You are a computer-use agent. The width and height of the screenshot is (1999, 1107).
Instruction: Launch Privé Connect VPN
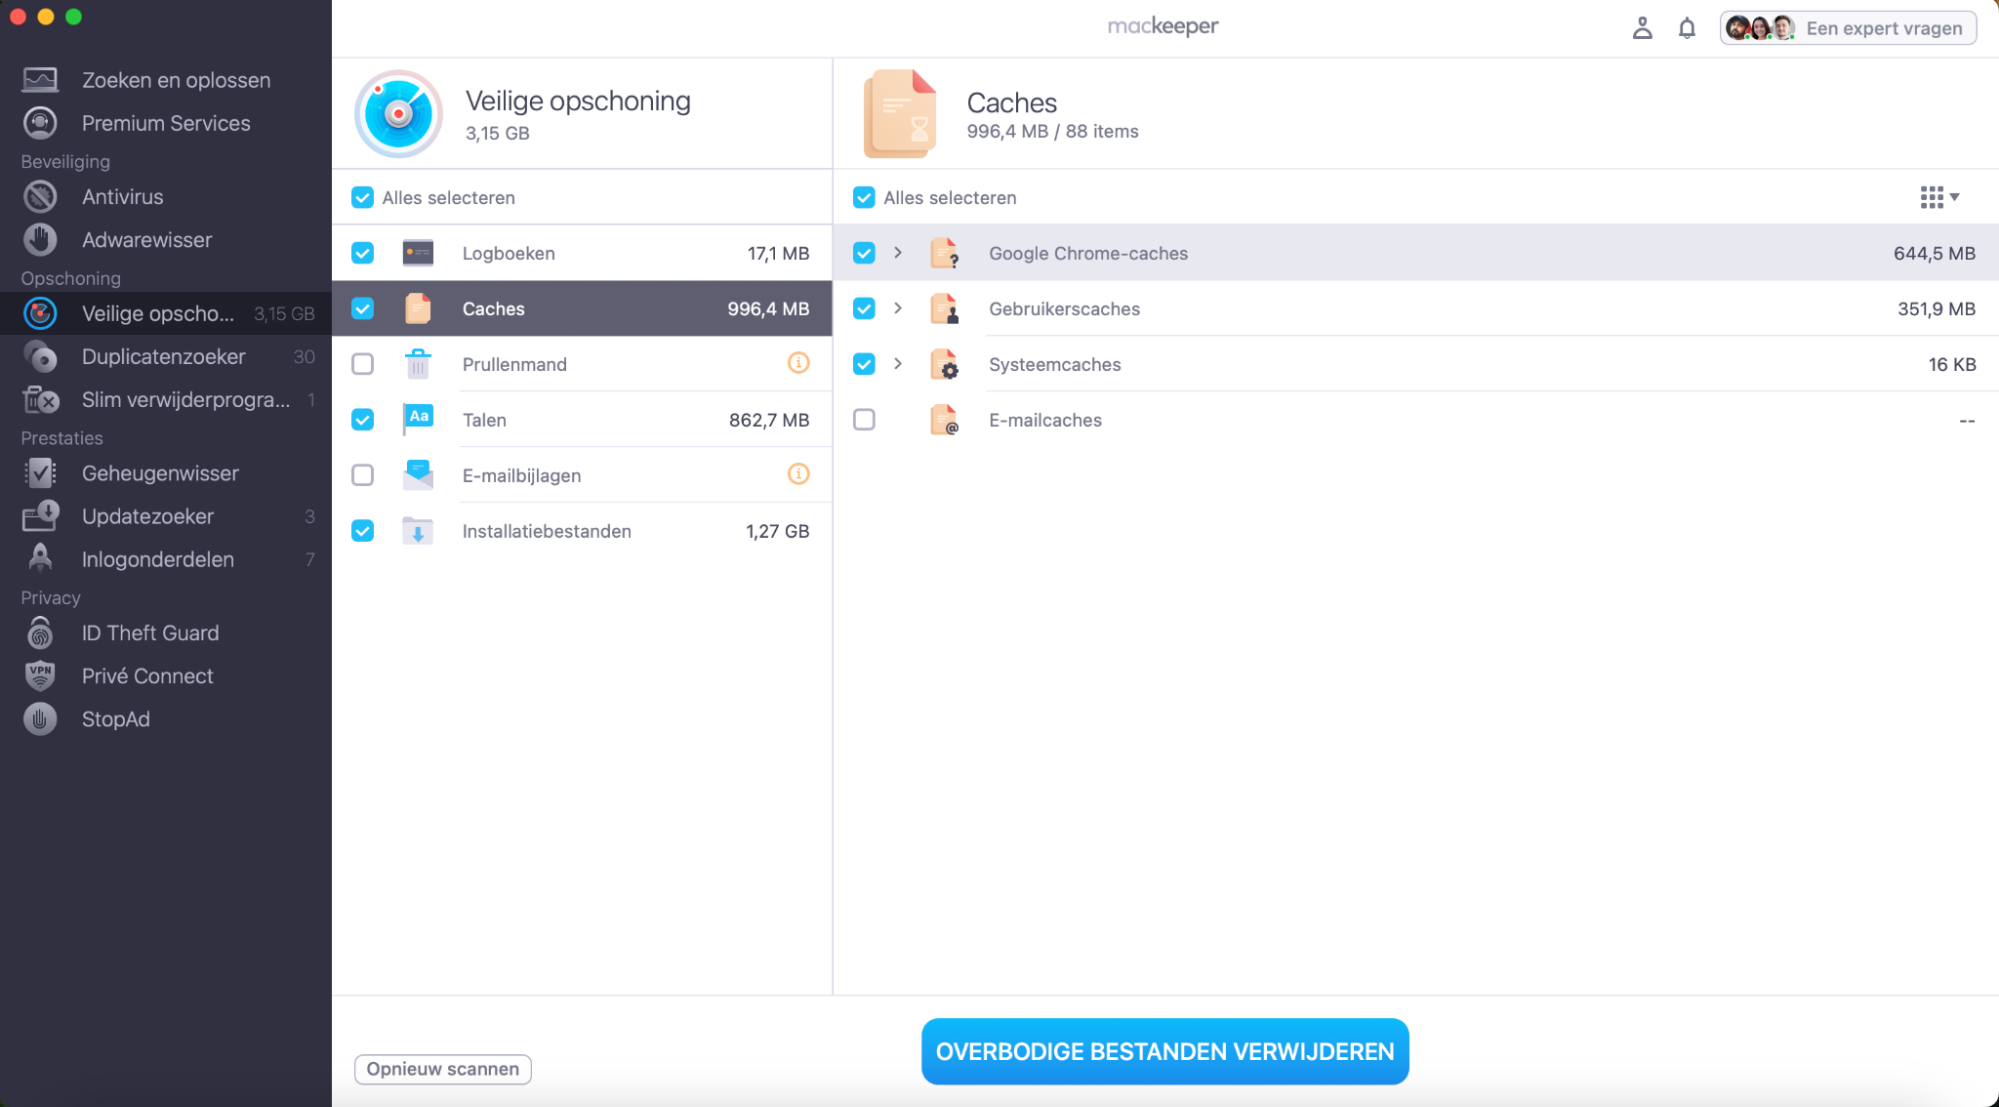point(147,676)
